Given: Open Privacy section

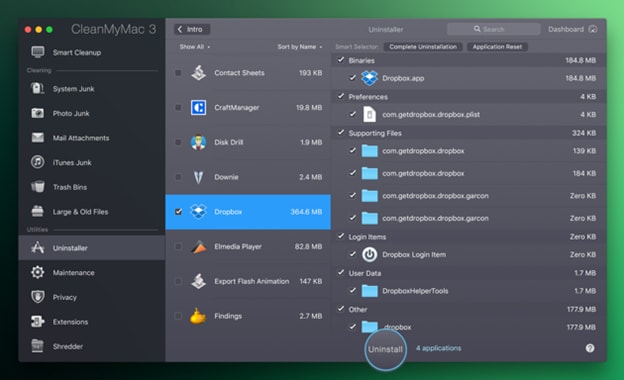Looking at the screenshot, I should (x=92, y=297).
